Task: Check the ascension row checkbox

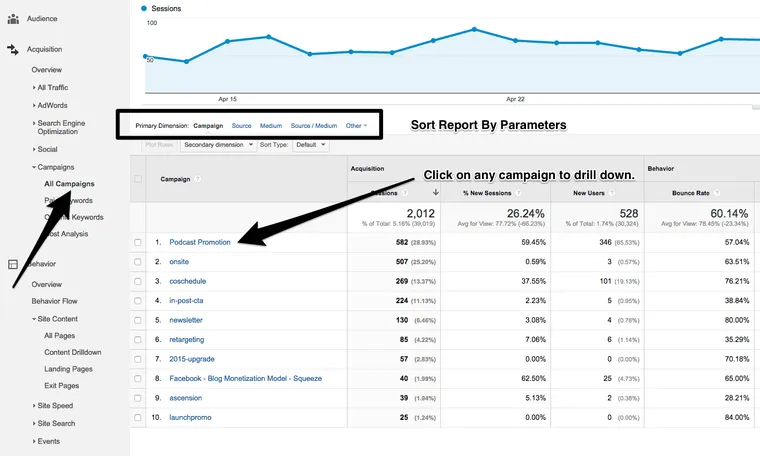Action: (138, 398)
